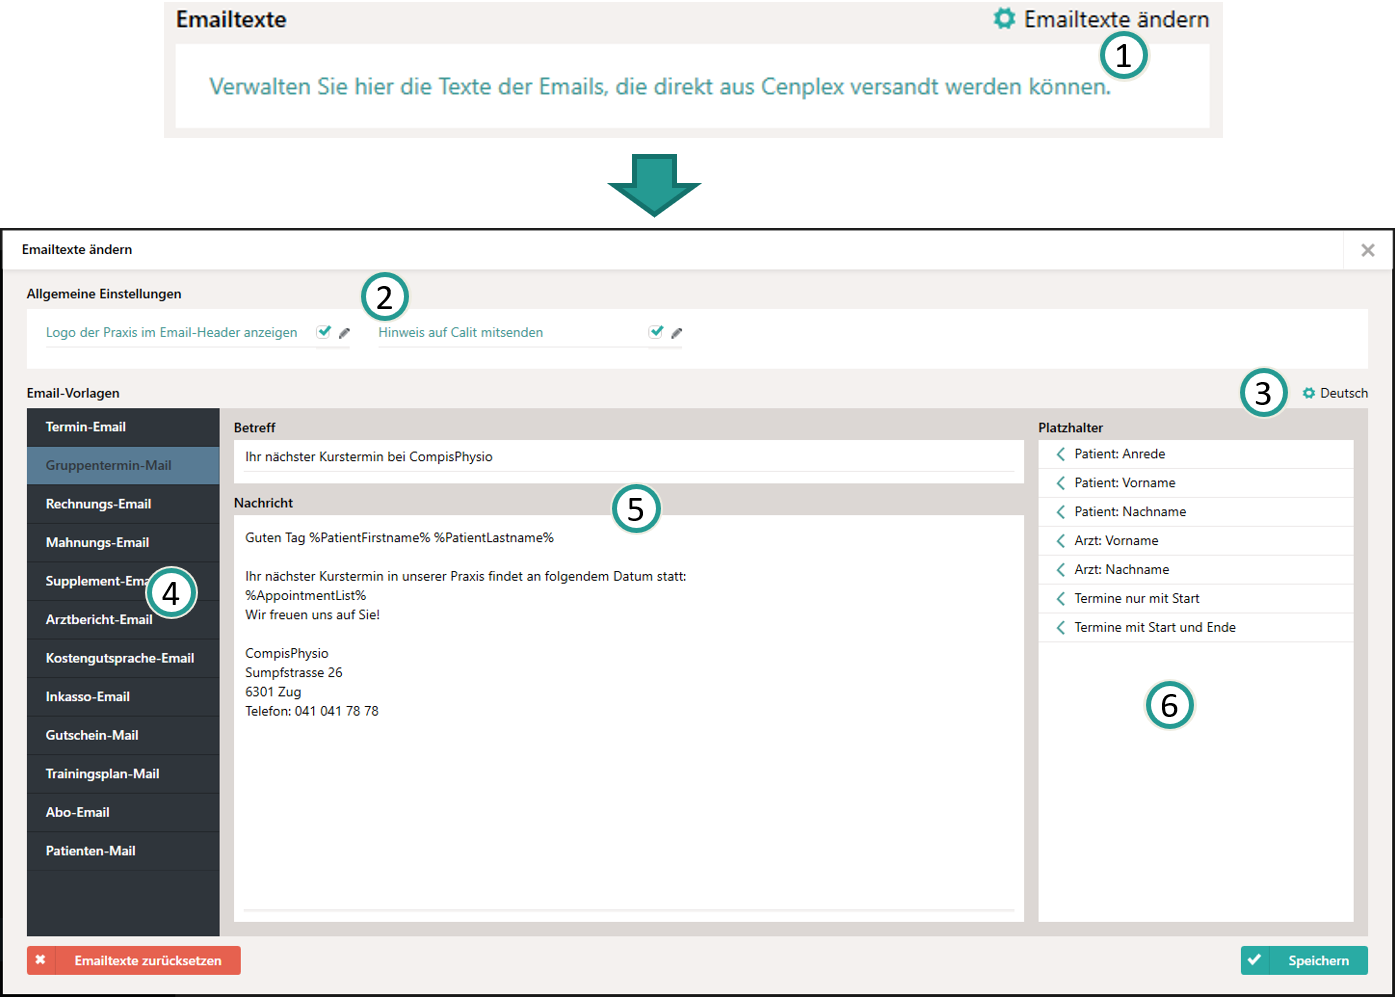The image size is (1395, 997).
Task: Click the pencil icon for Logo der Praxis setting
Action: 345,333
